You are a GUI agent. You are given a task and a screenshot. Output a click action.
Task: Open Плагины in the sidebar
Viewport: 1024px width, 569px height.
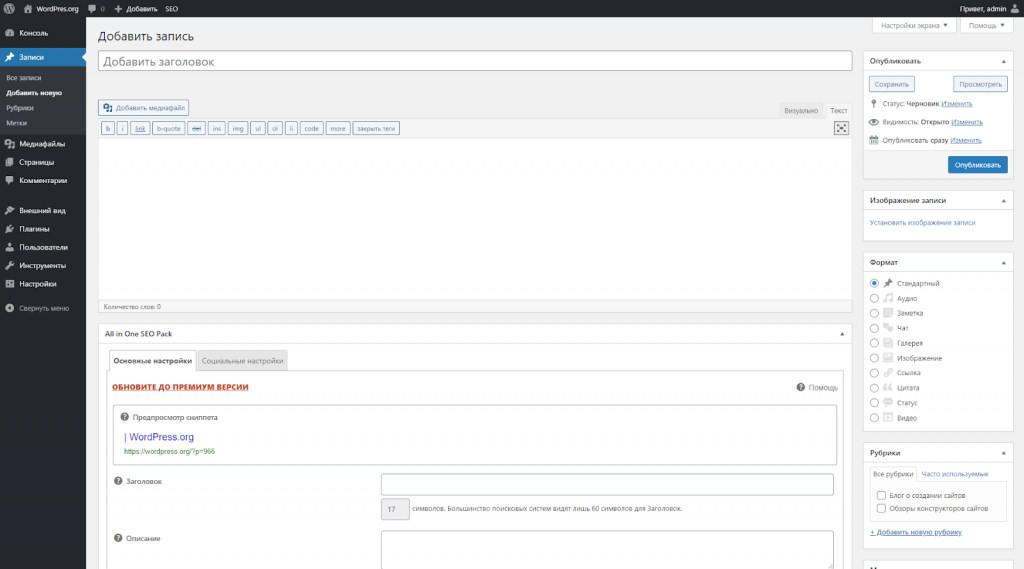pos(34,228)
